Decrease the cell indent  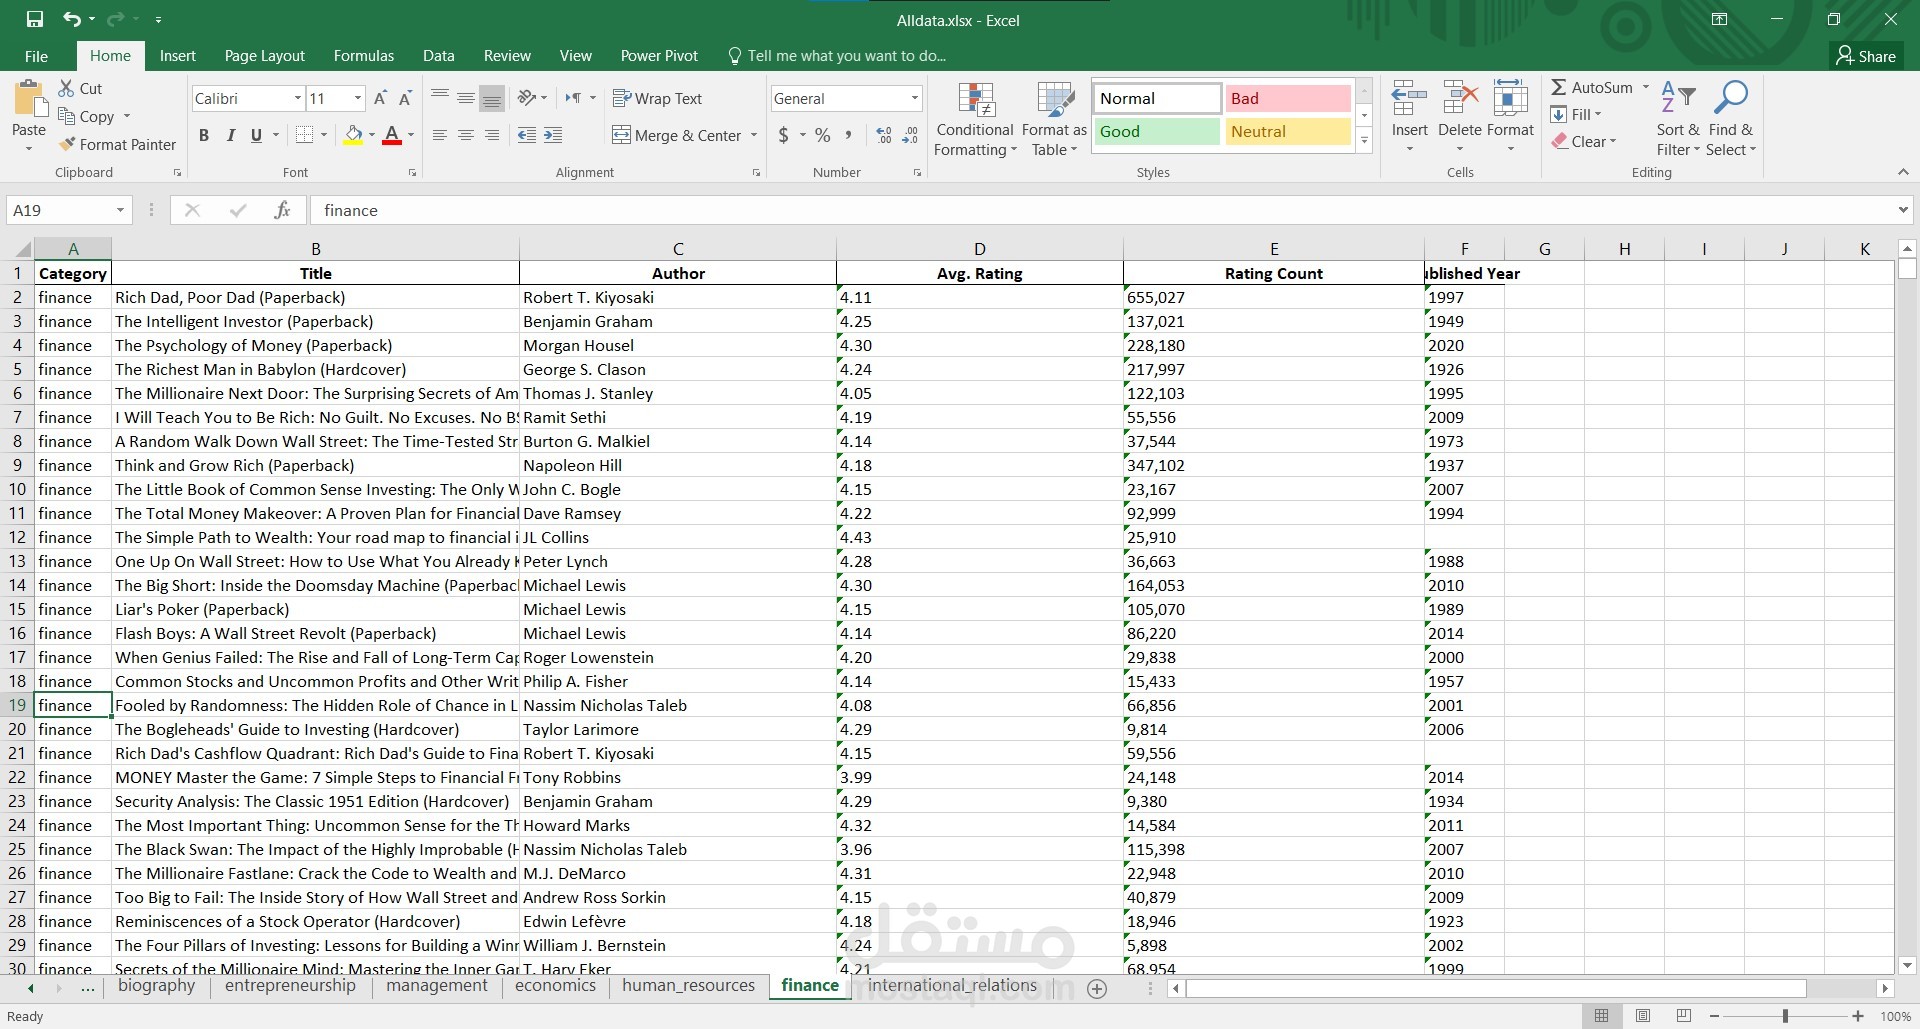pyautogui.click(x=526, y=135)
